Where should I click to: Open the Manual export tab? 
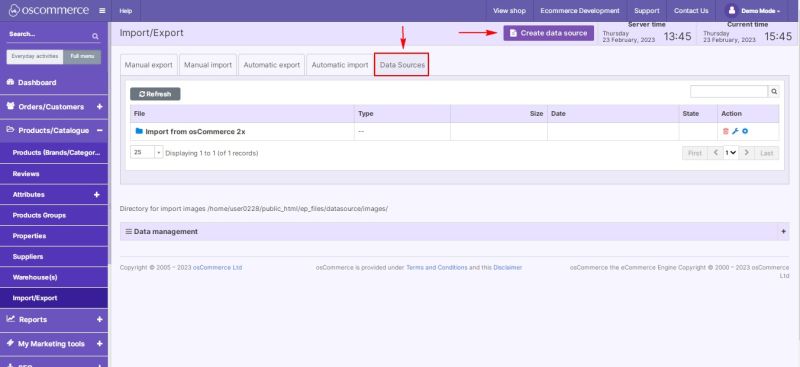(148, 65)
